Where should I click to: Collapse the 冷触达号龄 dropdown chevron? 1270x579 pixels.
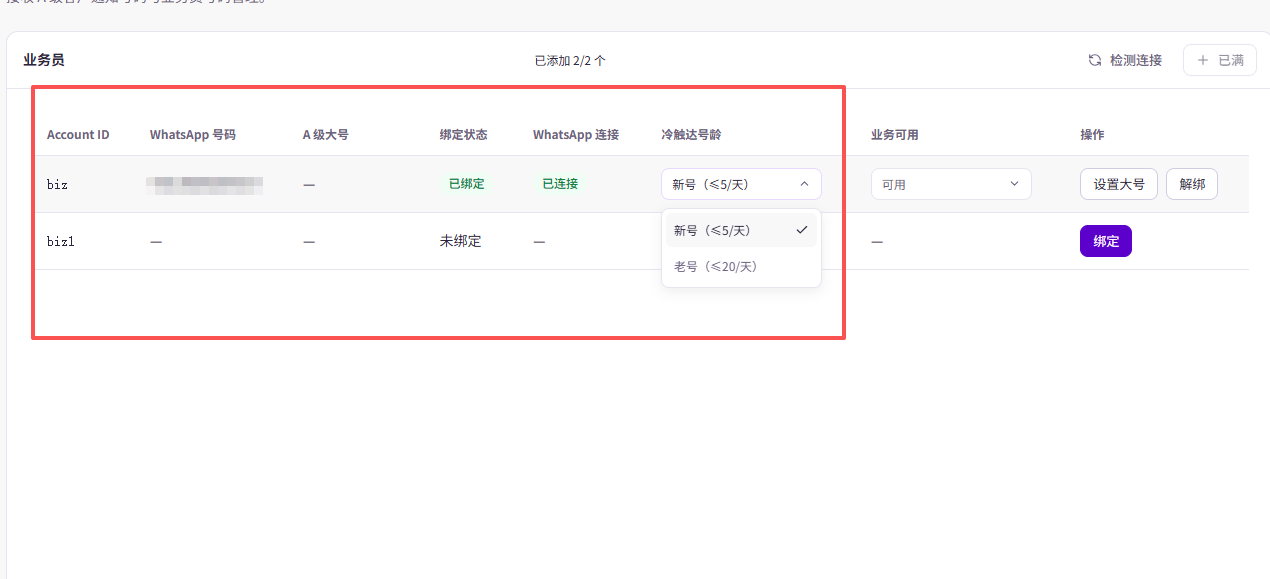(x=805, y=184)
